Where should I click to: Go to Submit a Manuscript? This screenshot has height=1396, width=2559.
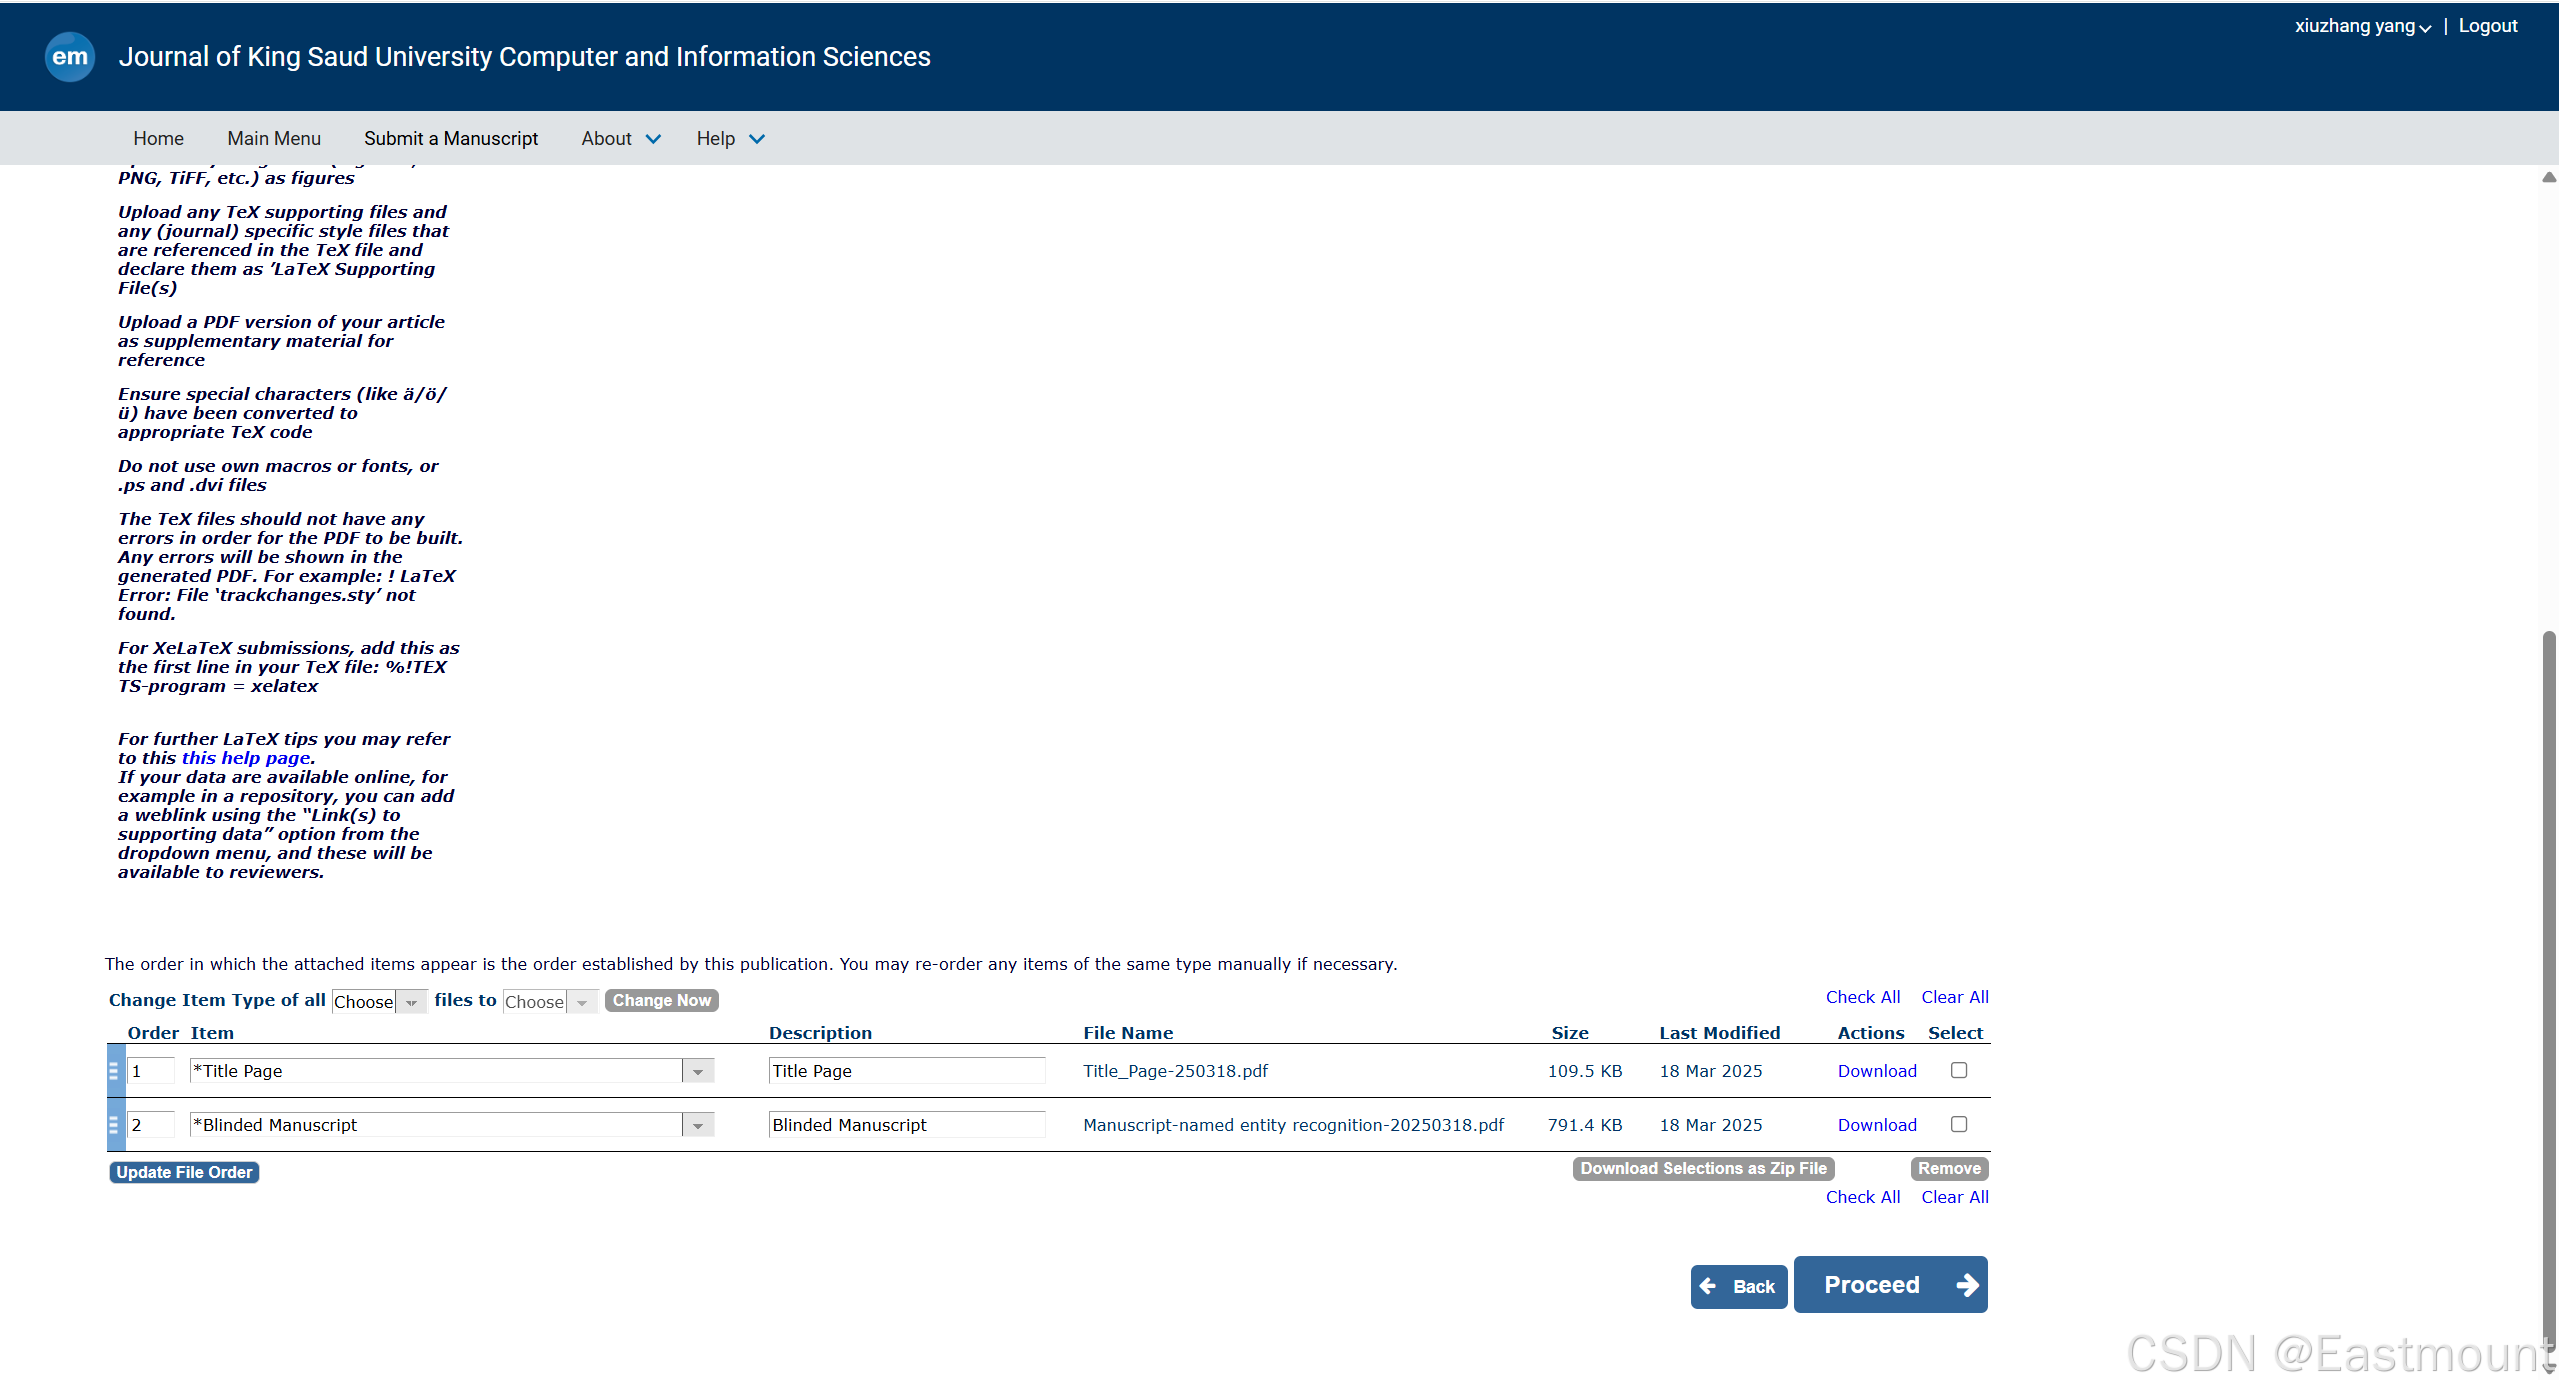pos(450,139)
